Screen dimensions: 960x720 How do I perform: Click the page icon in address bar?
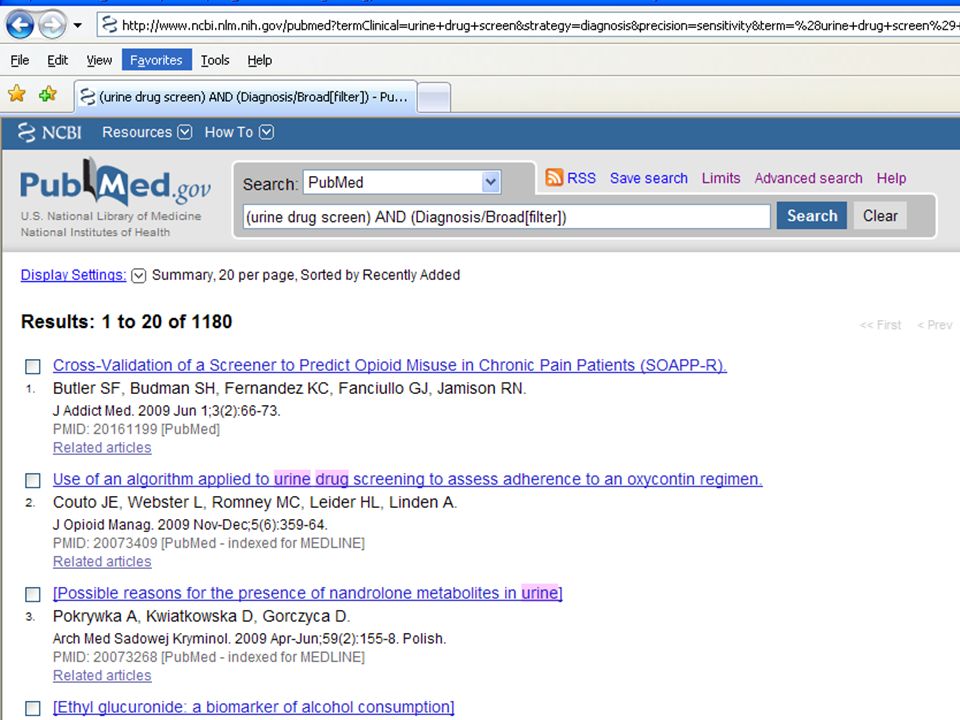pyautogui.click(x=110, y=25)
